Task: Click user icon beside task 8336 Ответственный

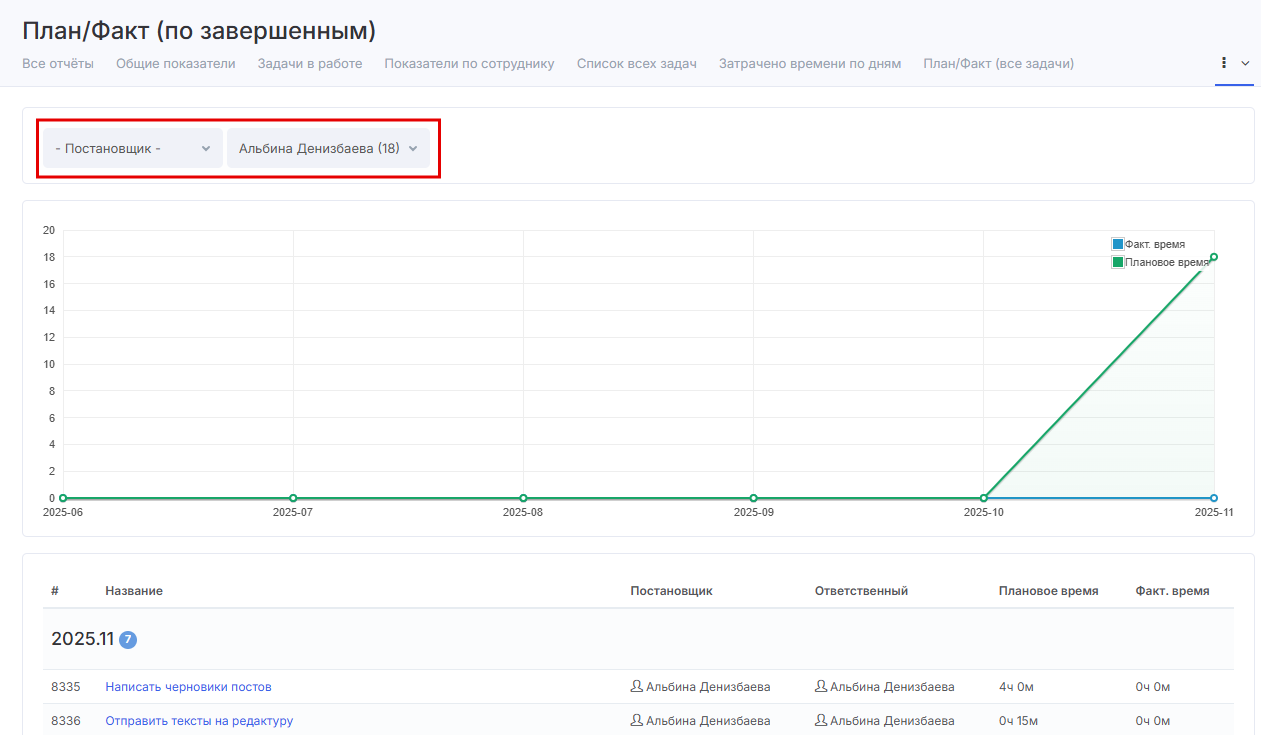Action: [821, 721]
